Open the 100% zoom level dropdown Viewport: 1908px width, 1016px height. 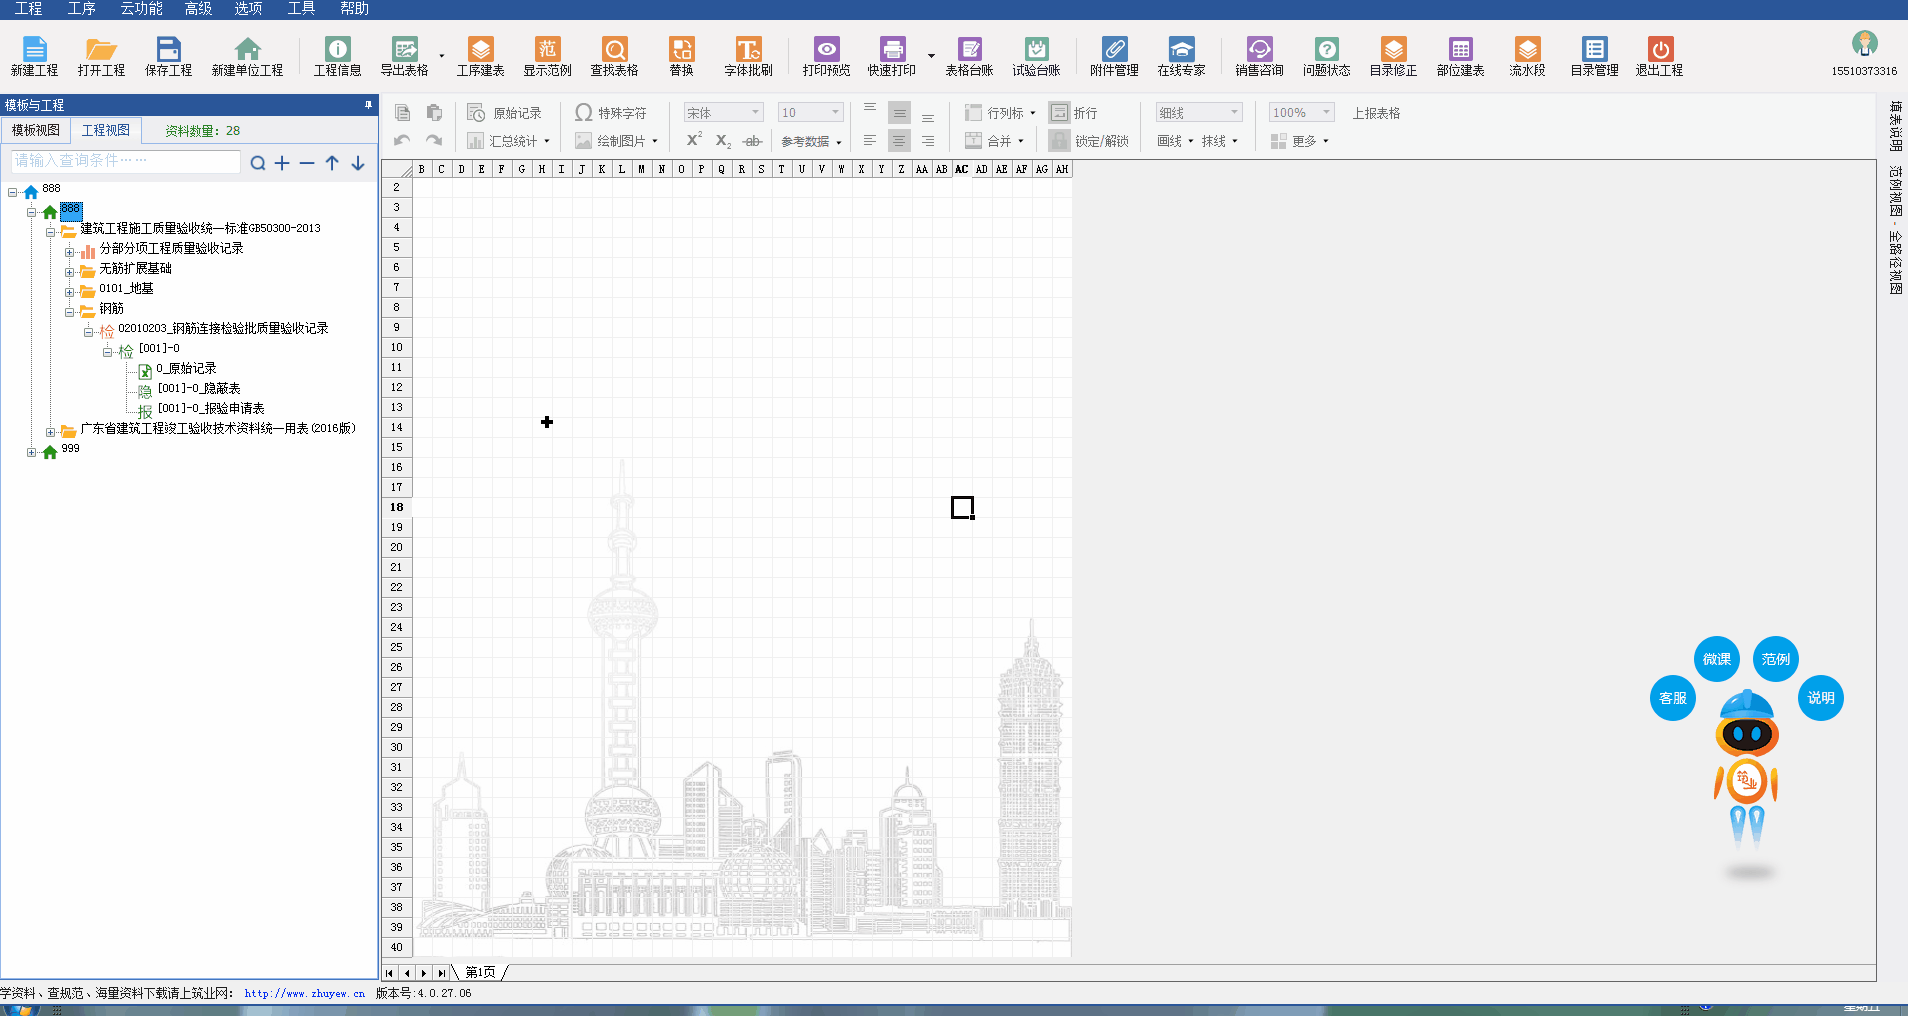point(1301,113)
